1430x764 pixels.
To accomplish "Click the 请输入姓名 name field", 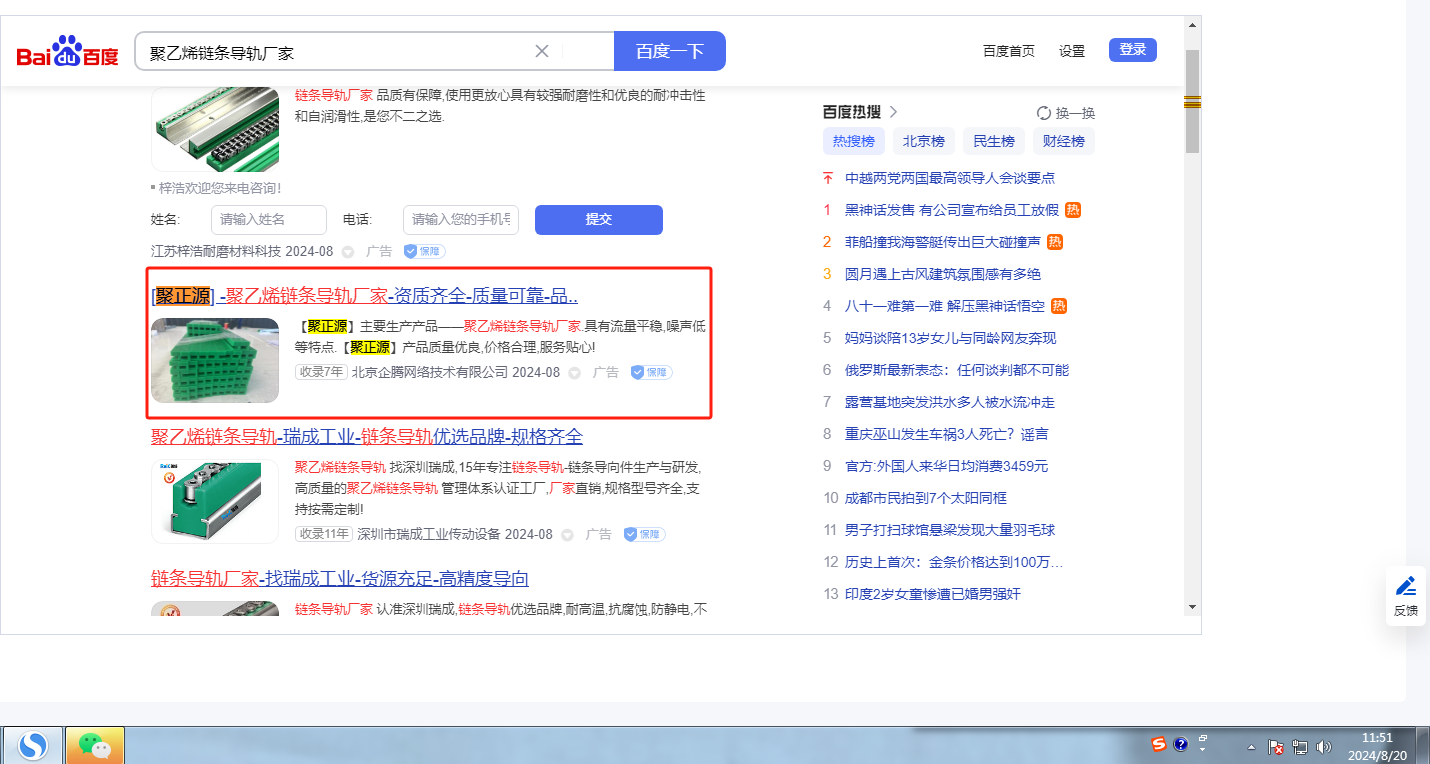I will (268, 220).
